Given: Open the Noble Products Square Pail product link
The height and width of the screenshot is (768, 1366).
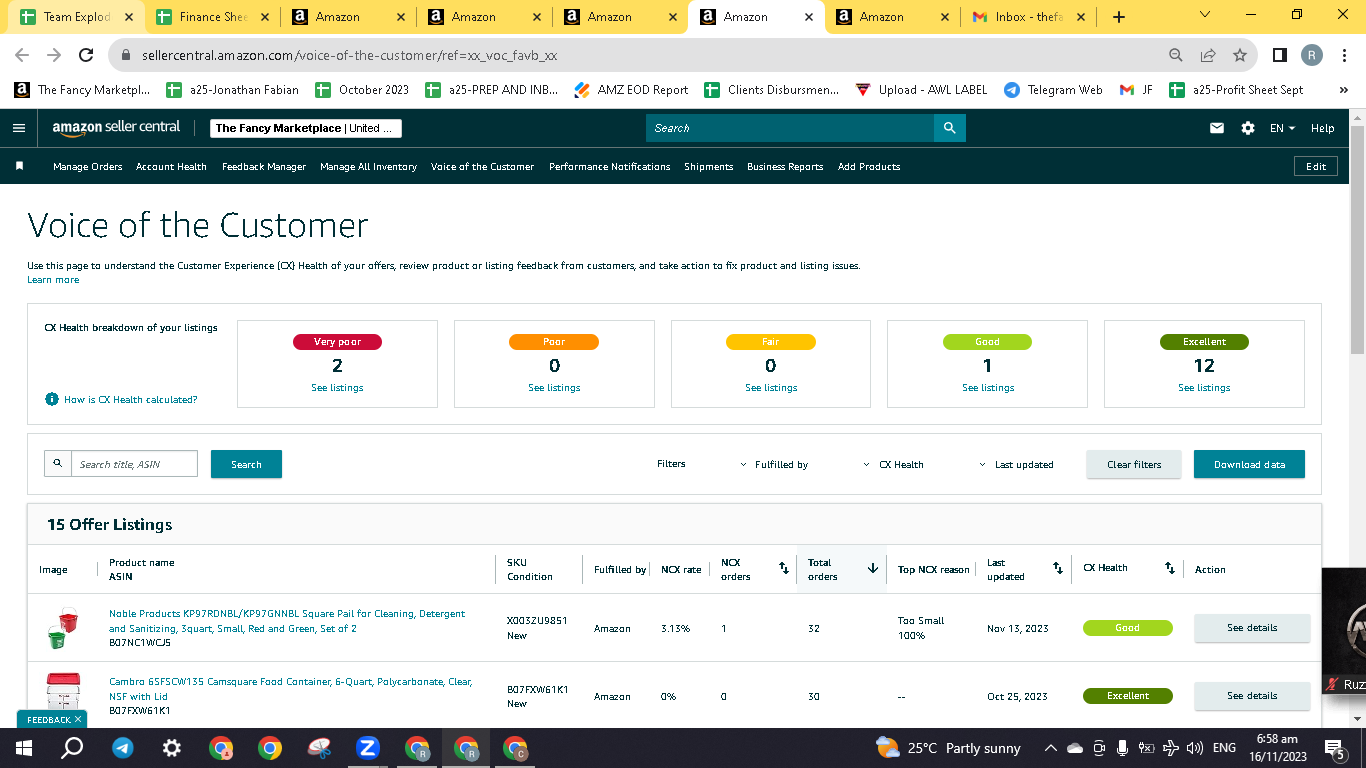Looking at the screenshot, I should pyautogui.click(x=287, y=621).
